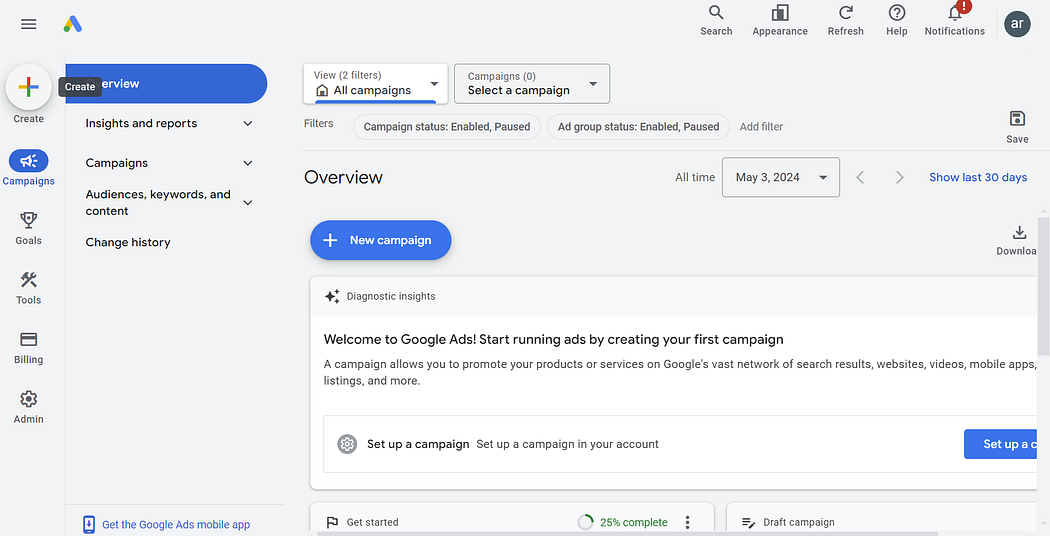The width and height of the screenshot is (1050, 536).
Task: Click Show last 30 days link
Action: [978, 178]
